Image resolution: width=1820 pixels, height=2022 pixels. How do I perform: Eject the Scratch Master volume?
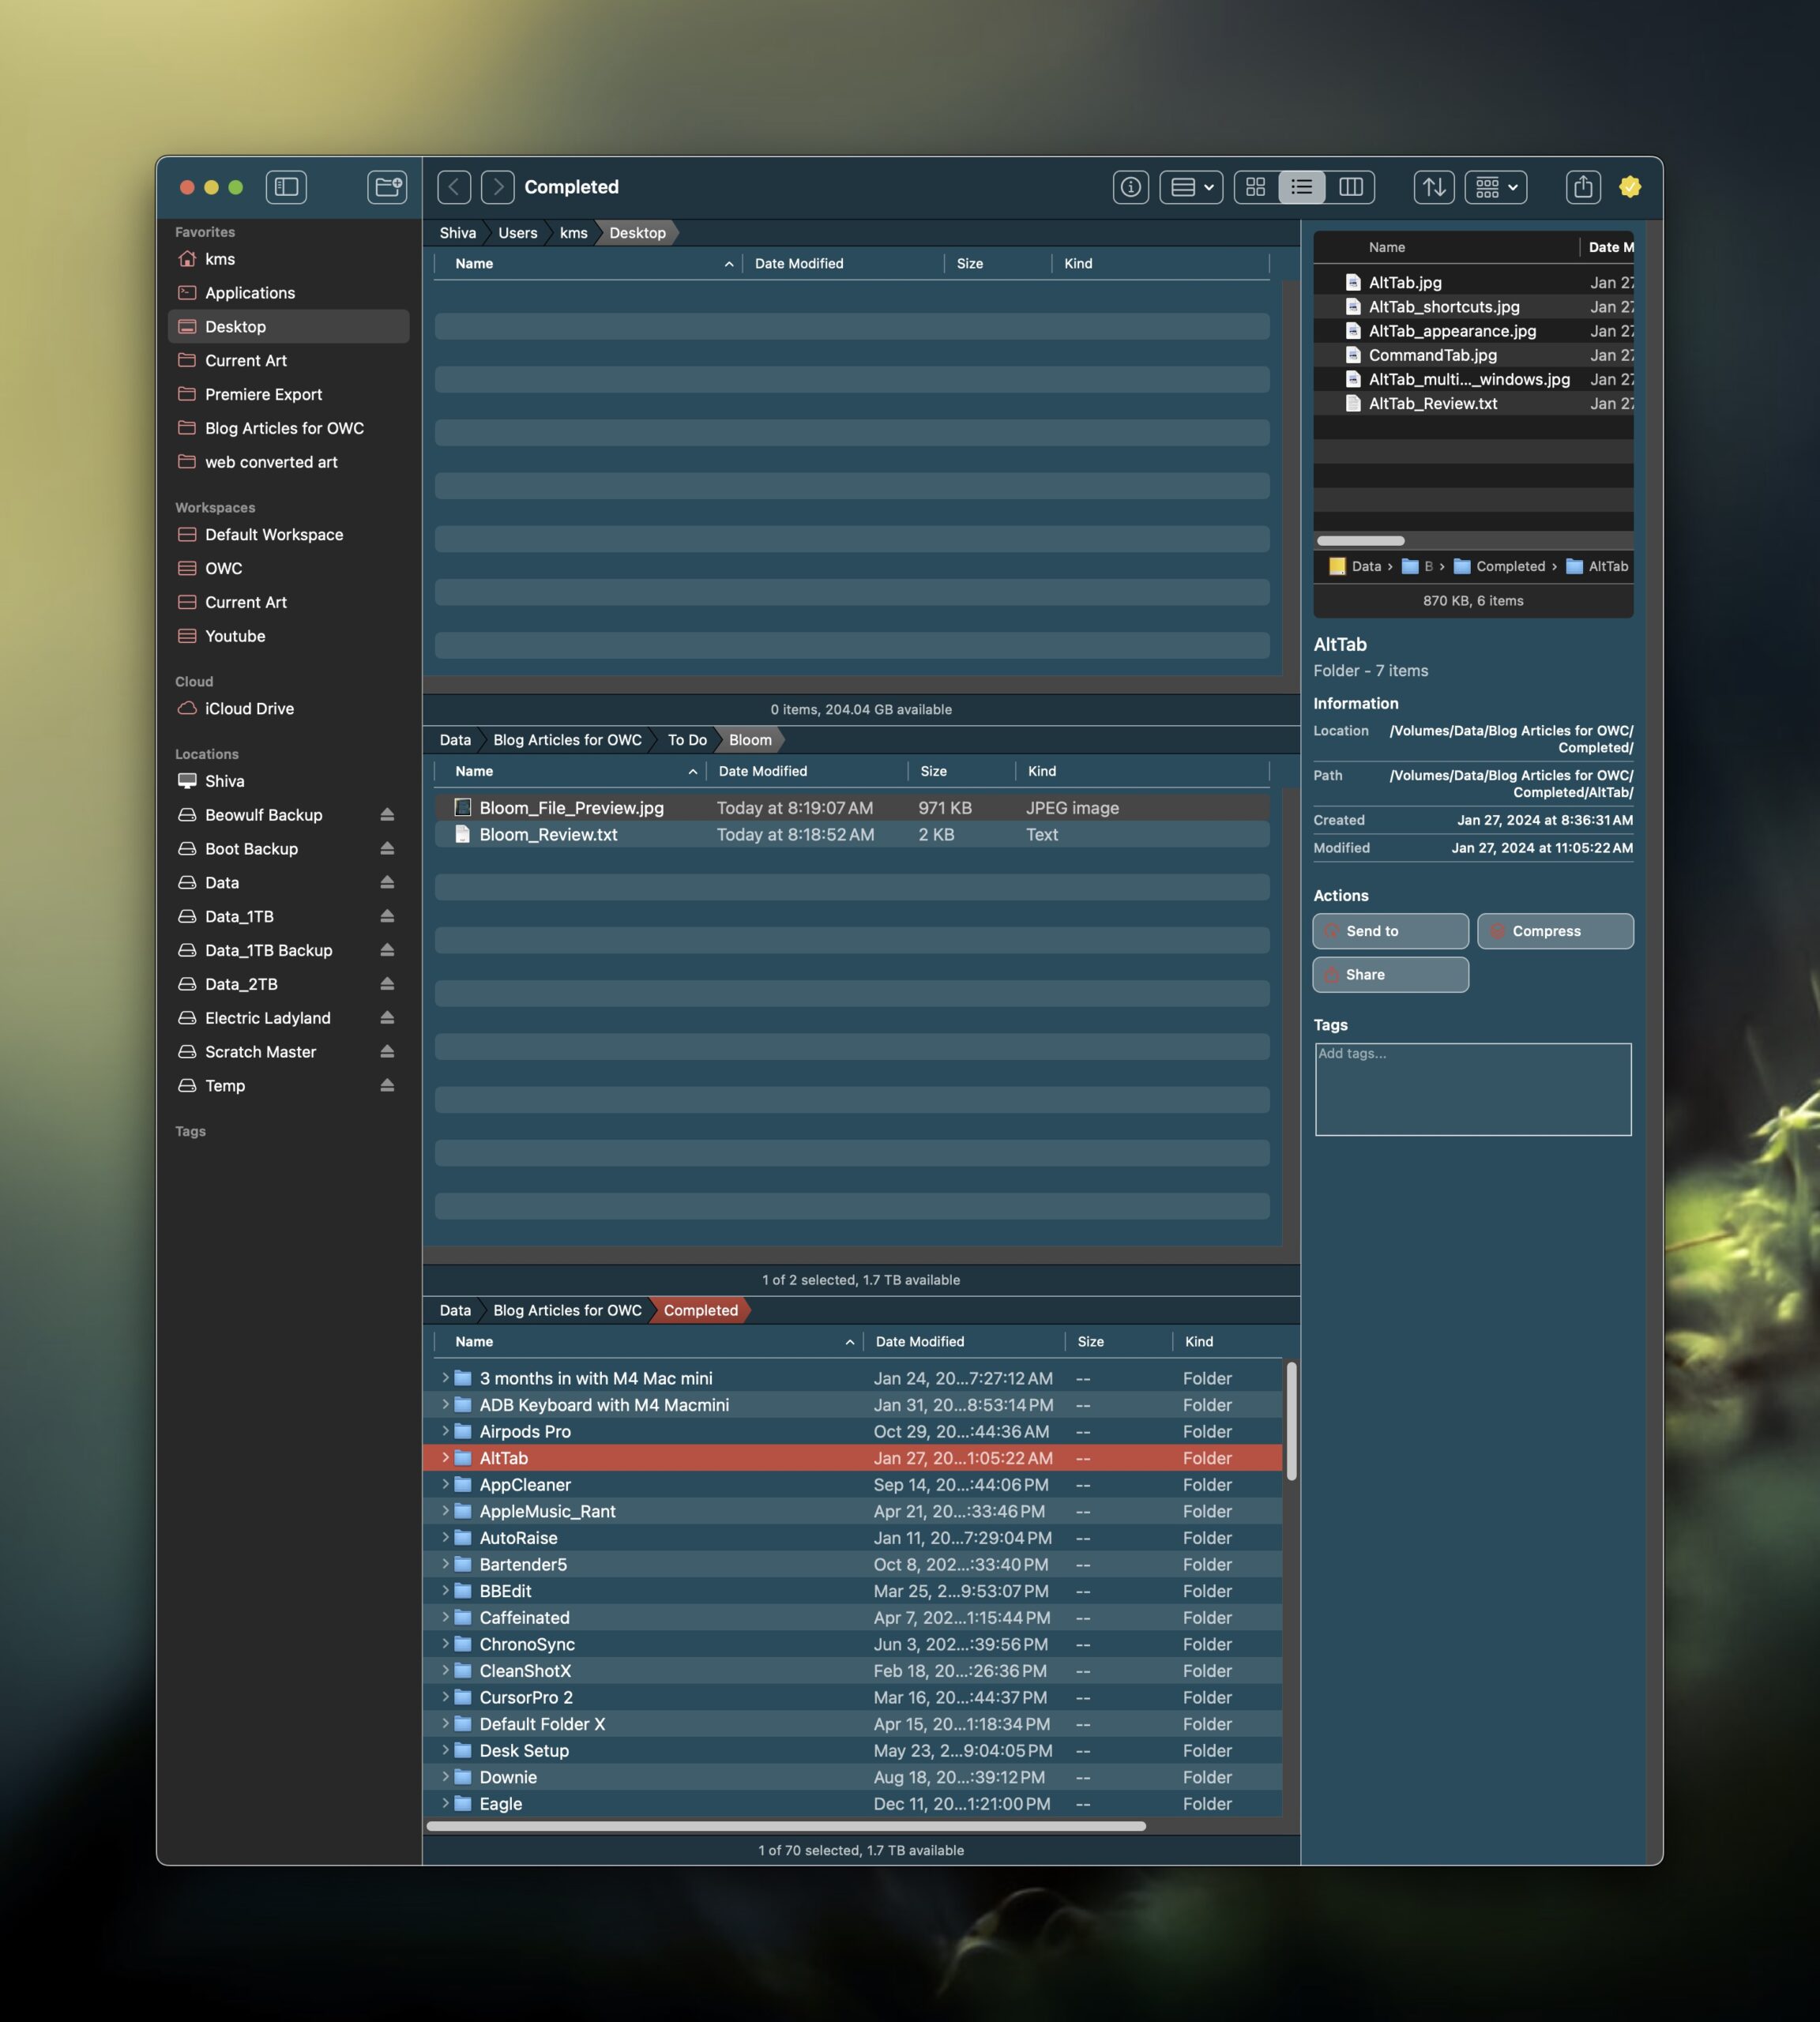coord(387,1052)
